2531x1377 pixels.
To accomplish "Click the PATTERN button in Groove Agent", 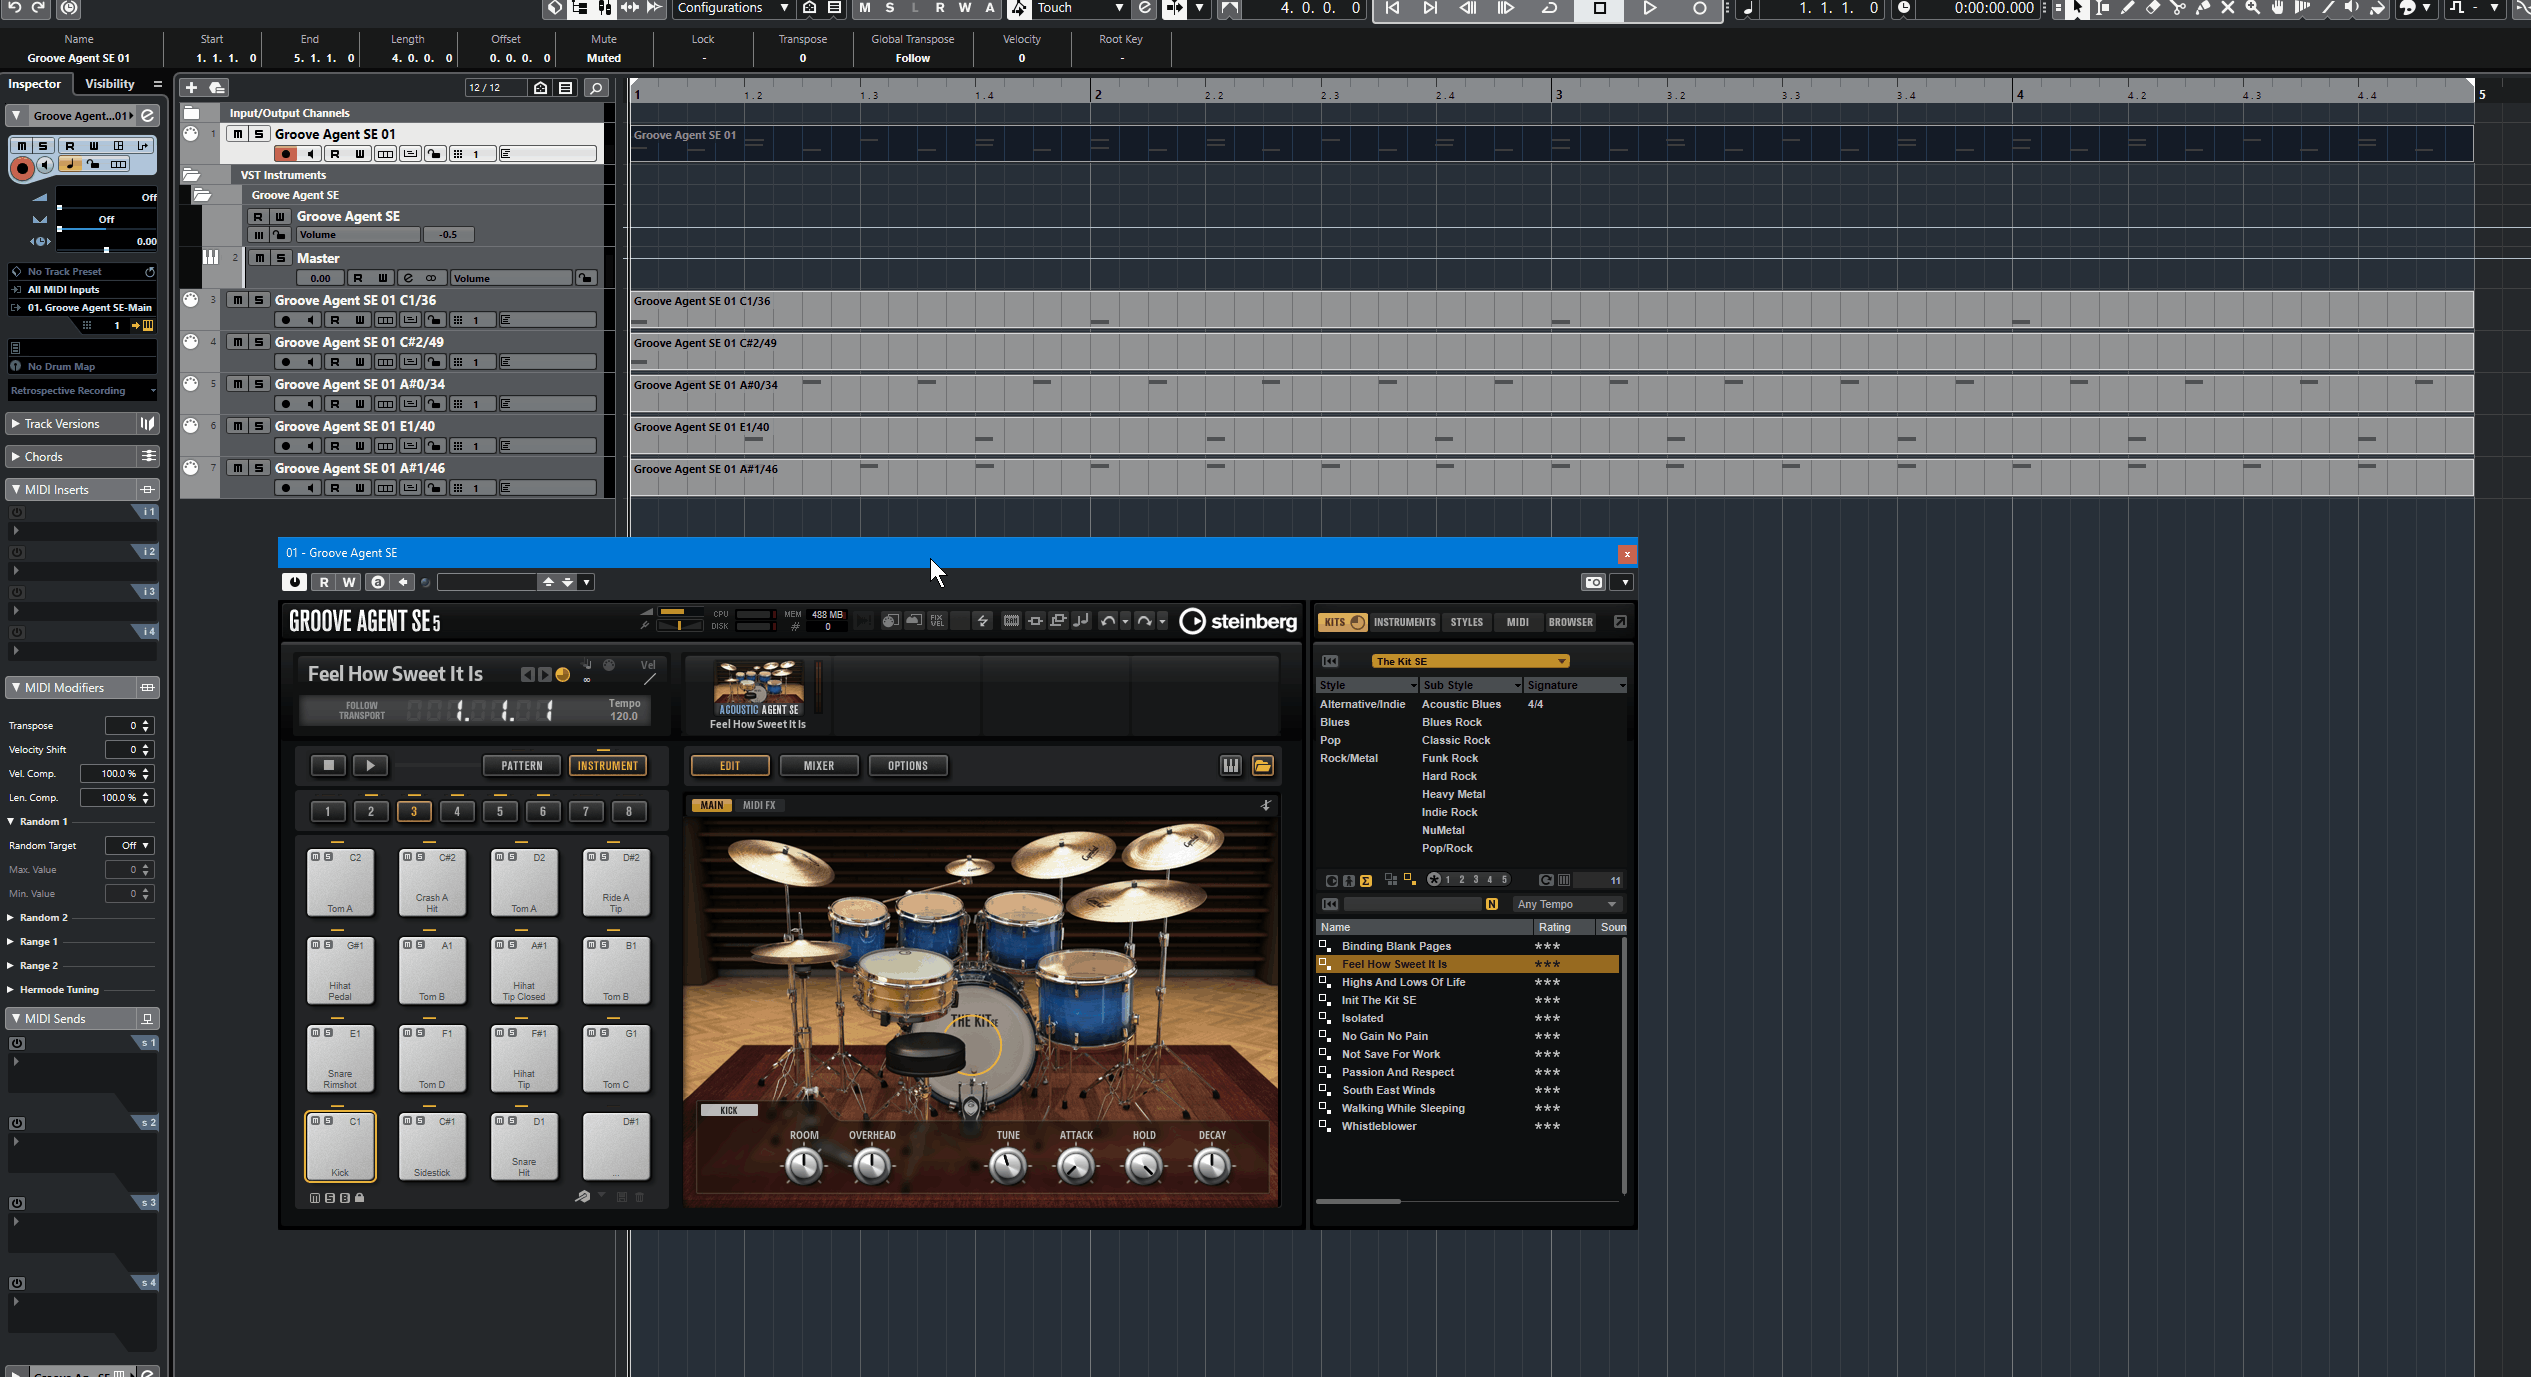I will click(x=522, y=765).
